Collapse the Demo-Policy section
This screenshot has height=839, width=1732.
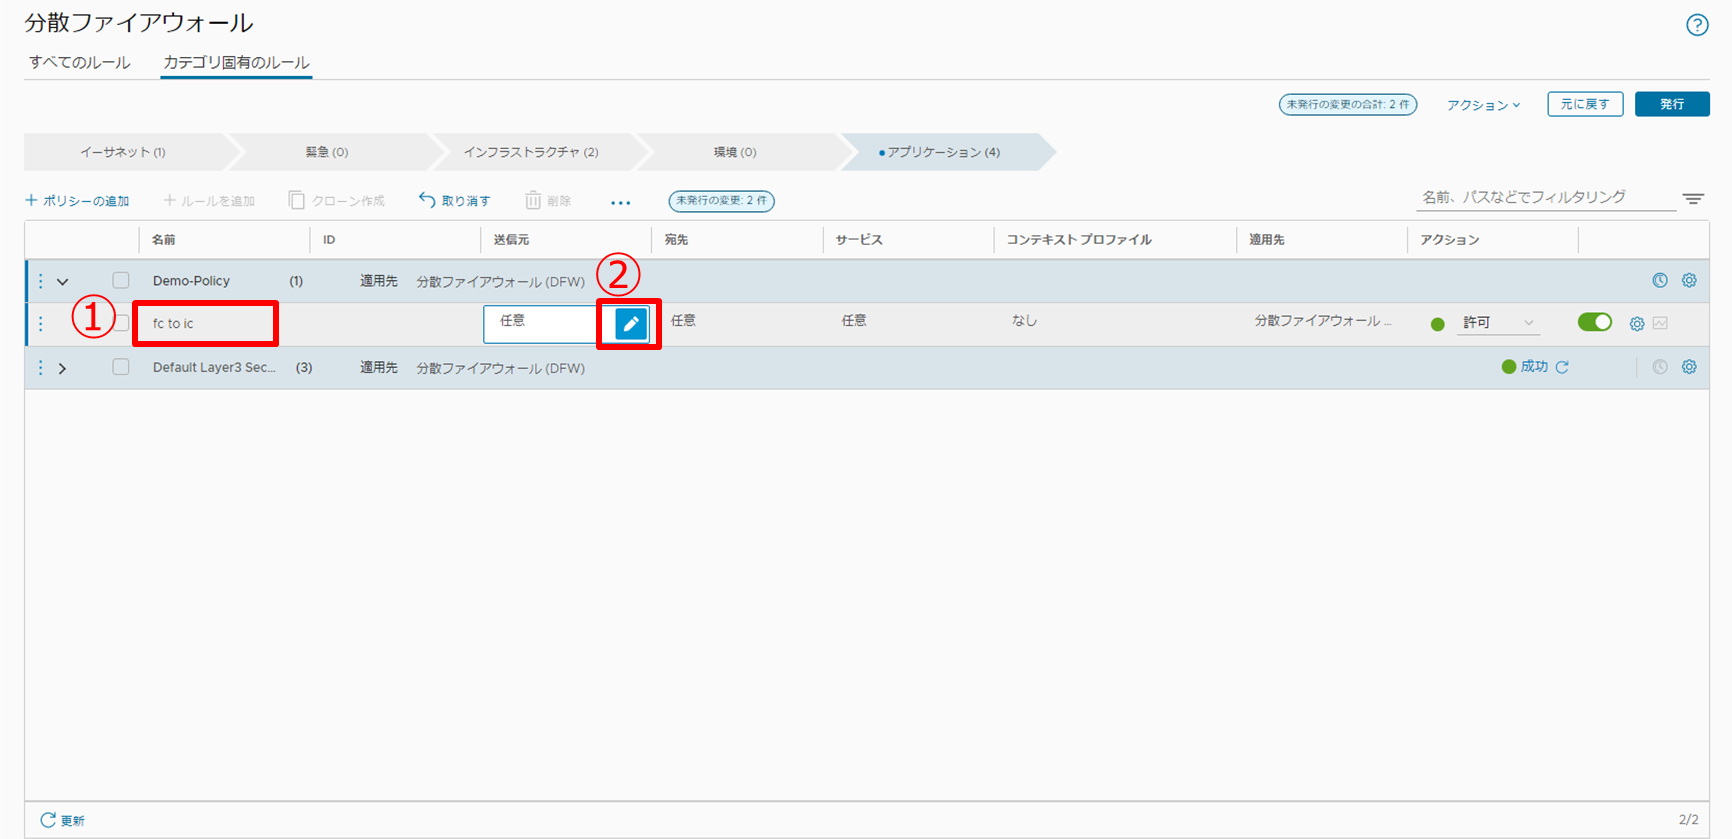coord(63,282)
